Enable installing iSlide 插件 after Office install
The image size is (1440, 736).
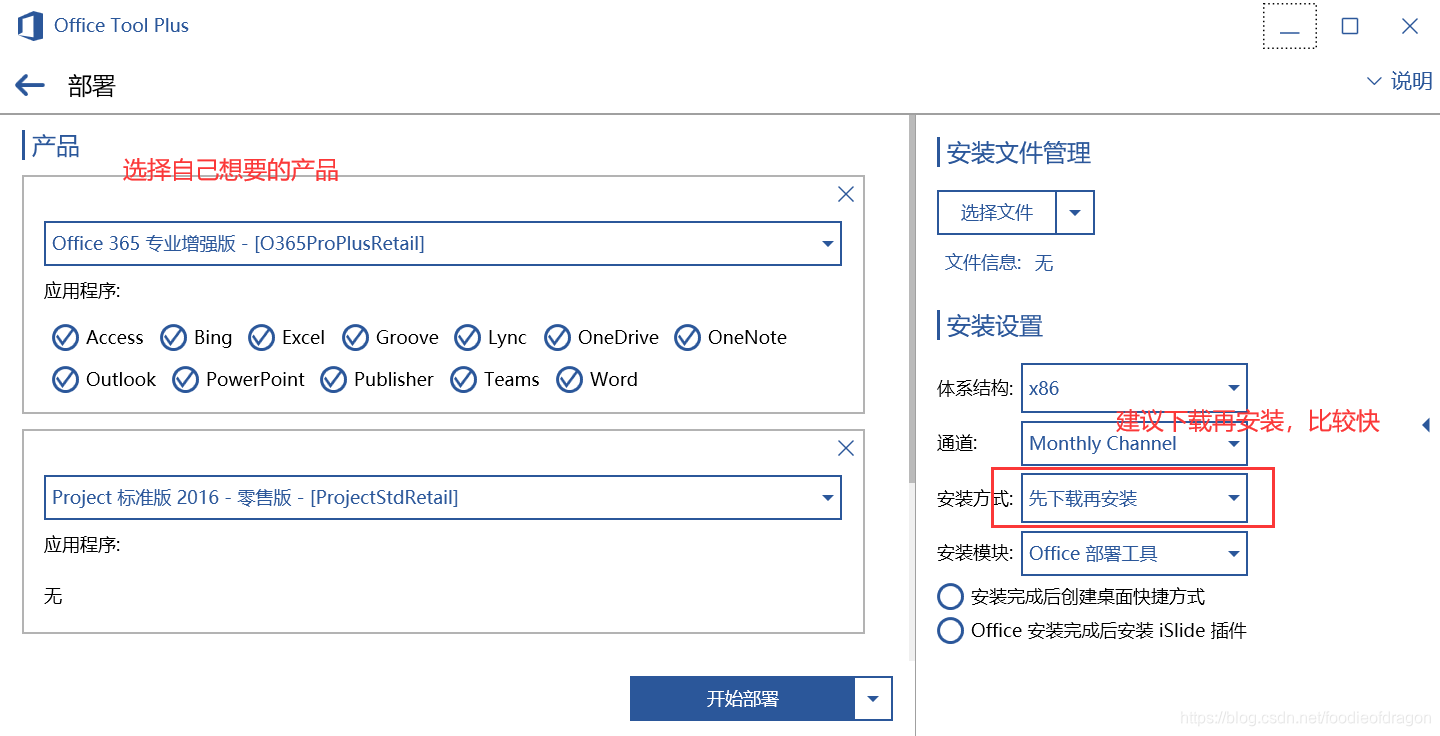click(950, 630)
